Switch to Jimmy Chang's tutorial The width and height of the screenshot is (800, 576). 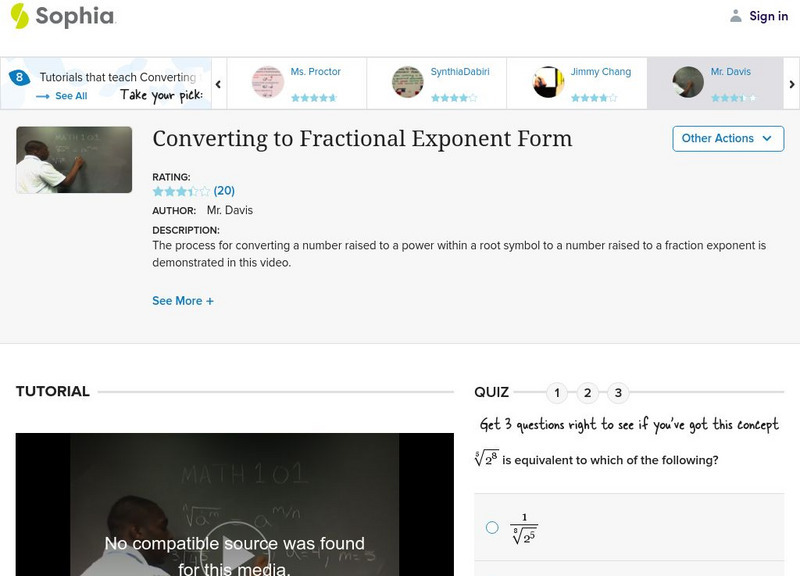click(599, 71)
